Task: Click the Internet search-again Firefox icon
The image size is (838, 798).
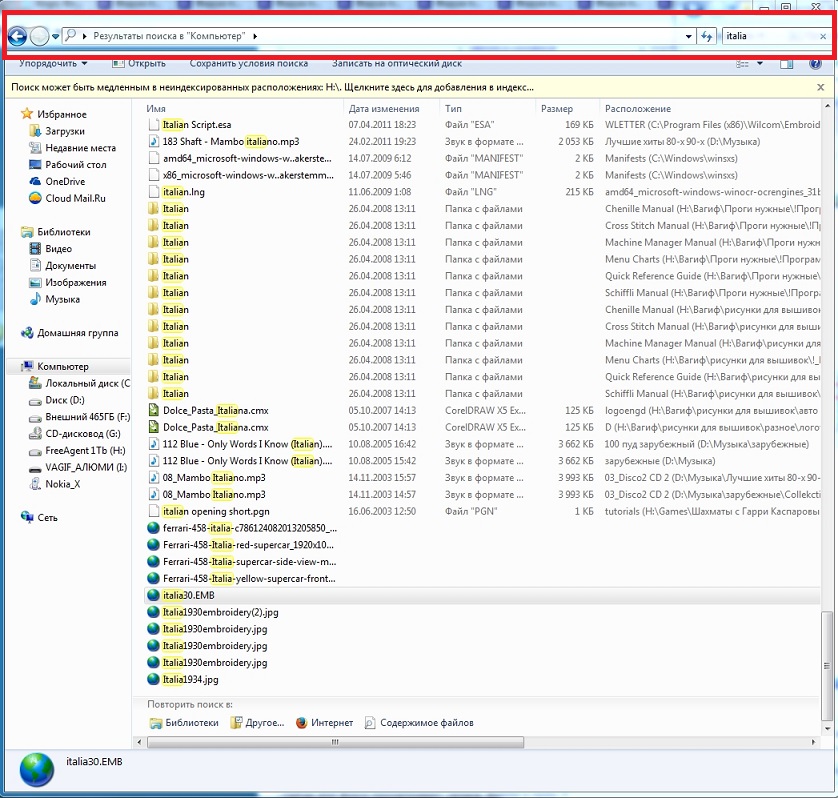Action: (301, 723)
